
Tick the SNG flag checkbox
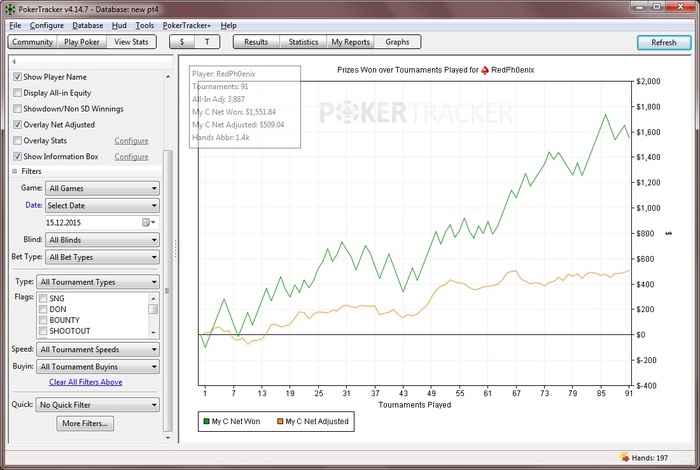click(x=42, y=298)
